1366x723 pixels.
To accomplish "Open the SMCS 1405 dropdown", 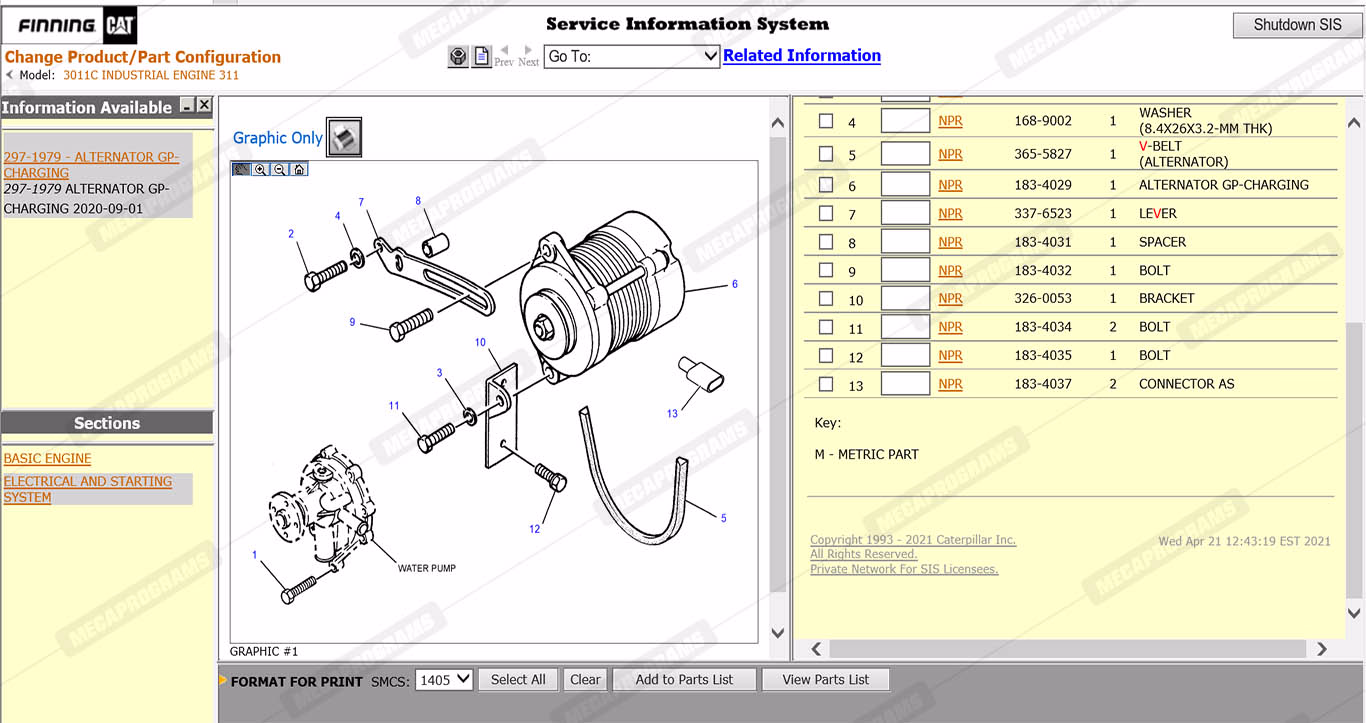I will click(x=444, y=679).
